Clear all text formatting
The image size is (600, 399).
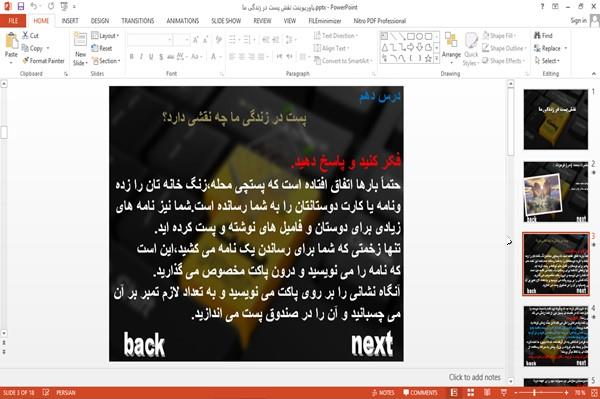219,40
